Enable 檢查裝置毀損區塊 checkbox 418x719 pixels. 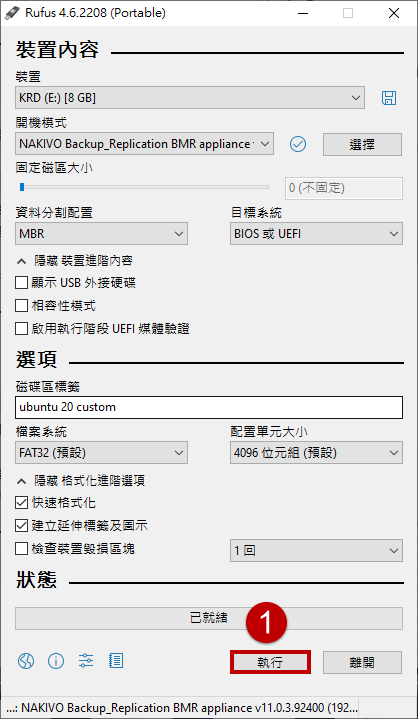click(x=22, y=549)
